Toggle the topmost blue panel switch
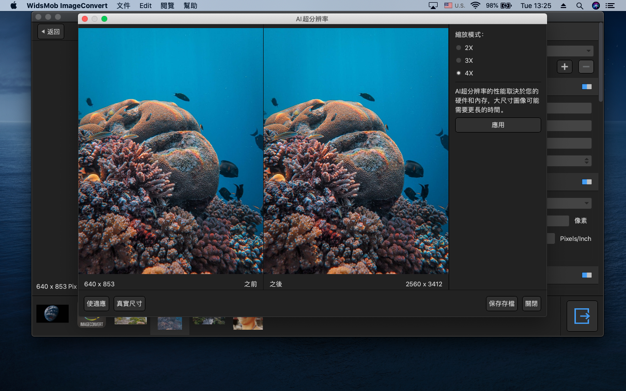 click(586, 87)
